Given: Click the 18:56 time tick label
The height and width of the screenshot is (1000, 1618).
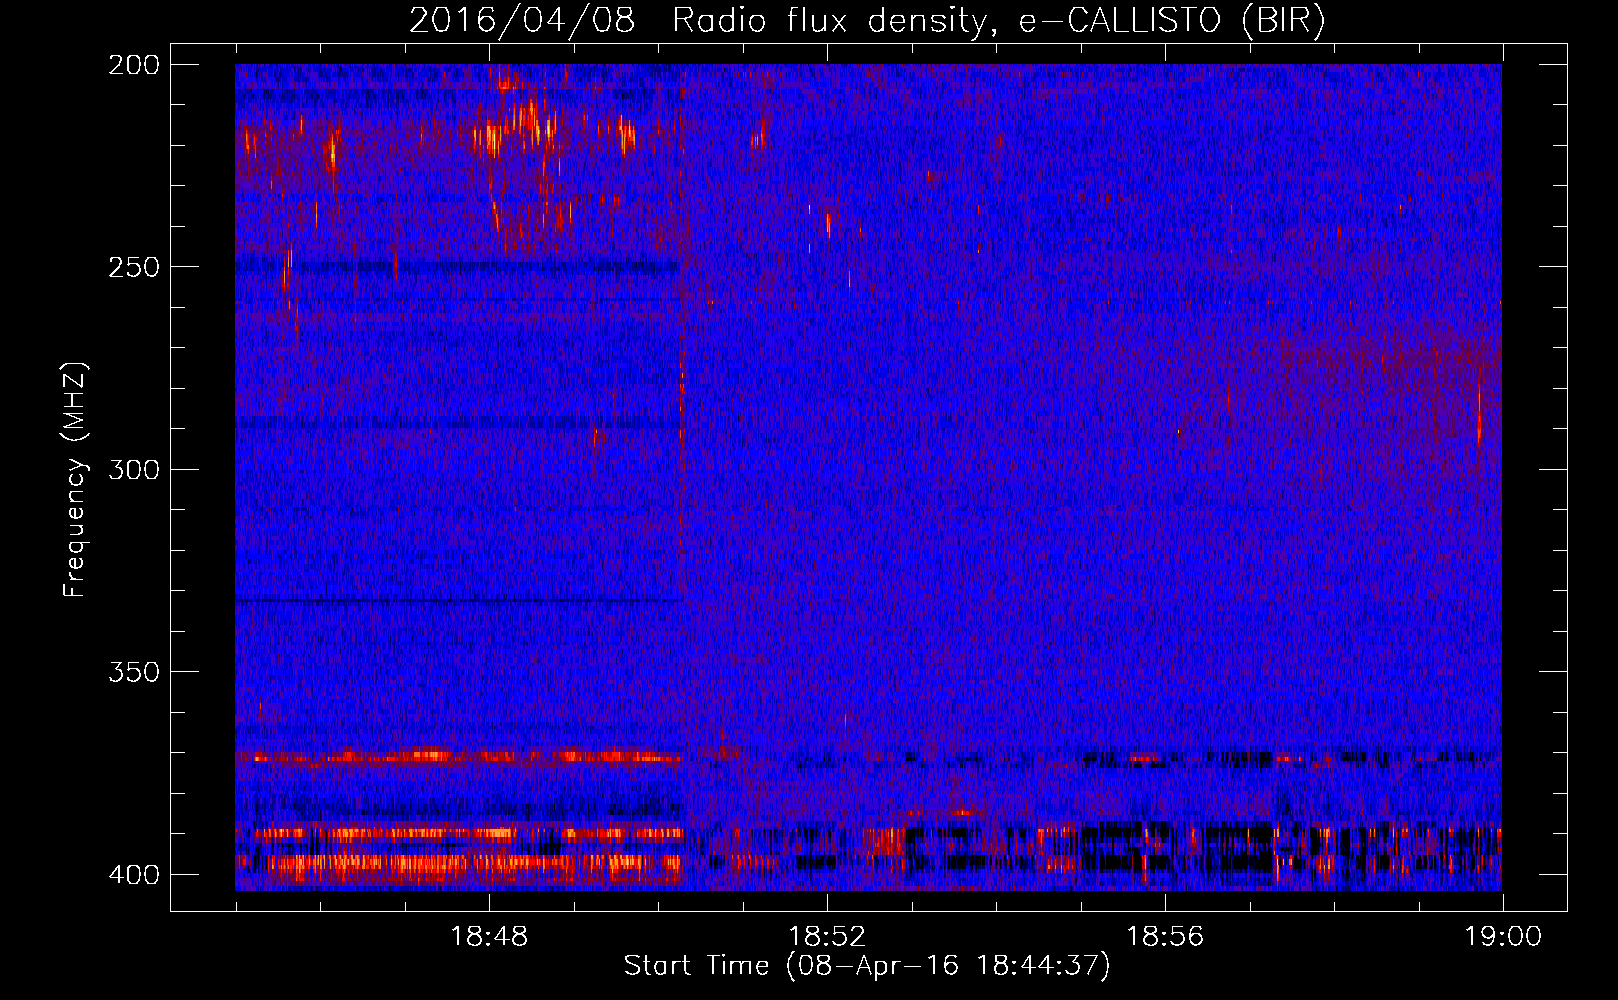Looking at the screenshot, I should coord(1165,937).
